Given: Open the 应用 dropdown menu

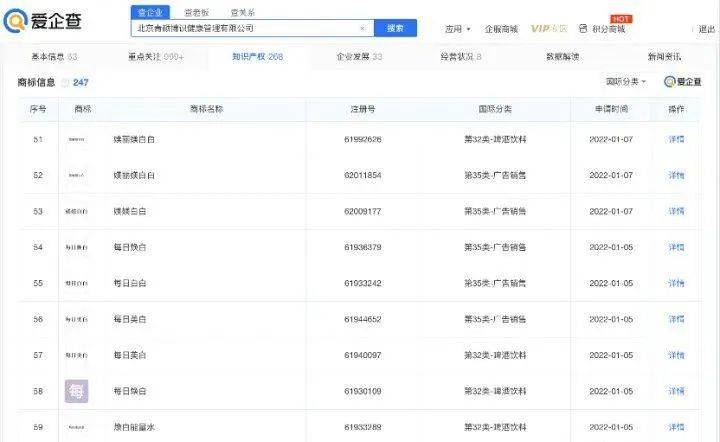Looking at the screenshot, I should click(x=456, y=29).
